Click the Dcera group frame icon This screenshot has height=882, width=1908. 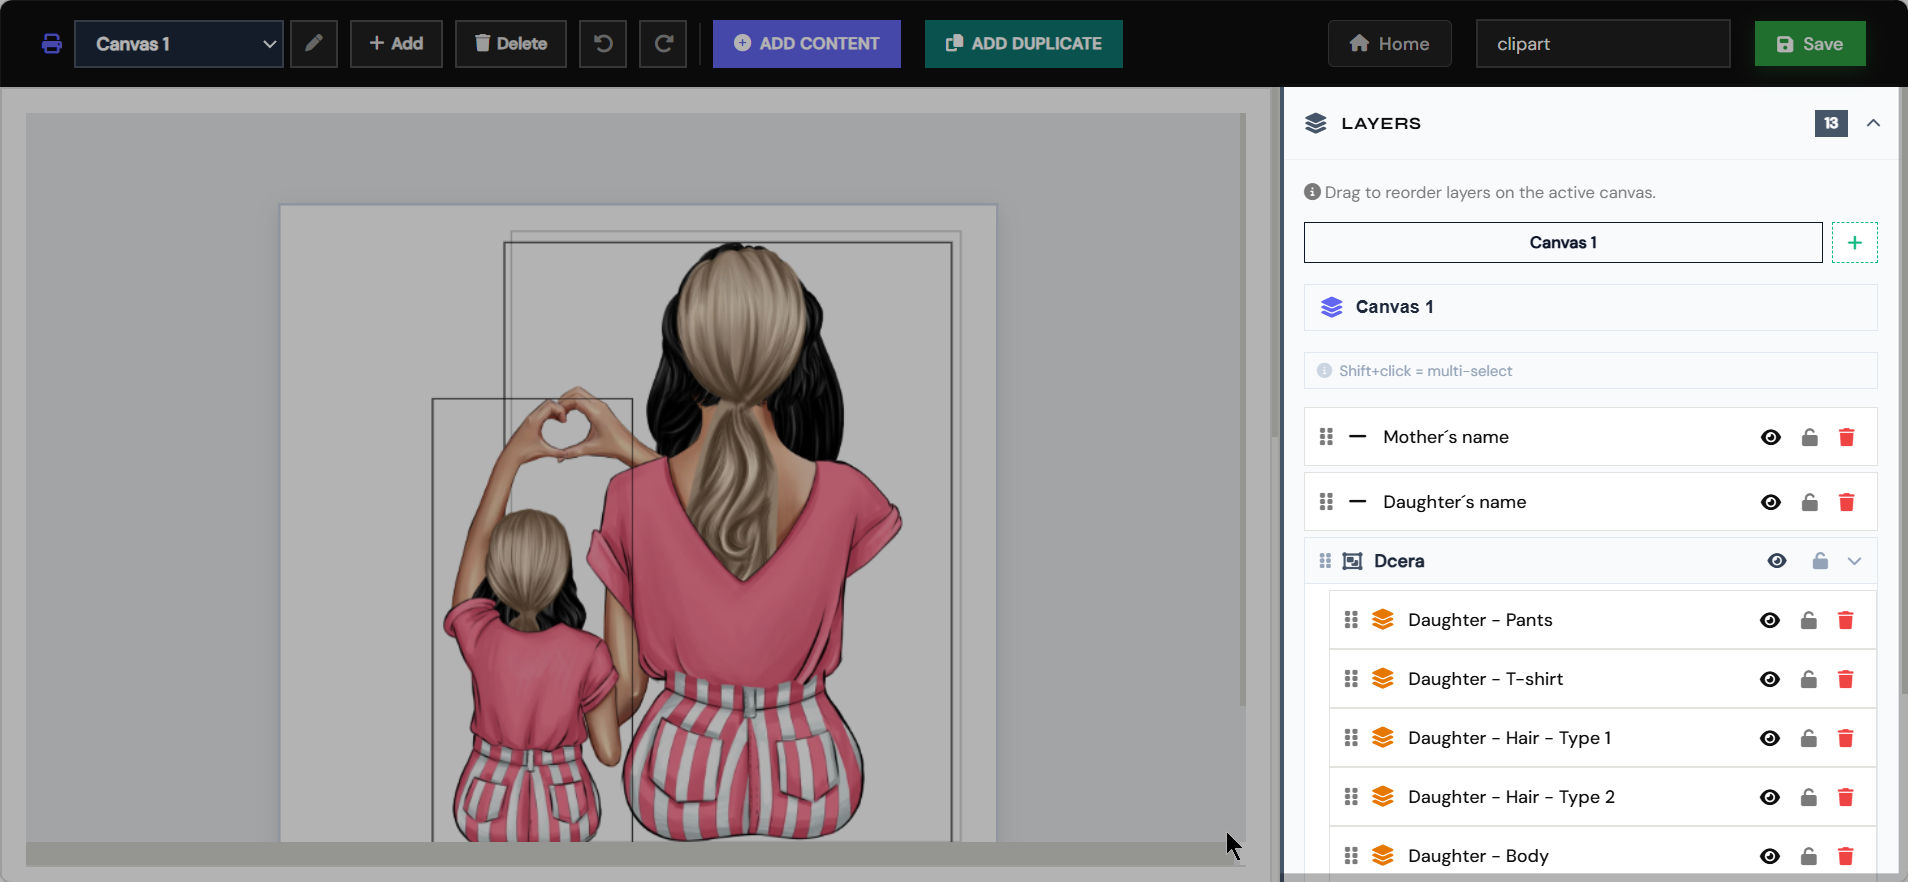point(1352,561)
